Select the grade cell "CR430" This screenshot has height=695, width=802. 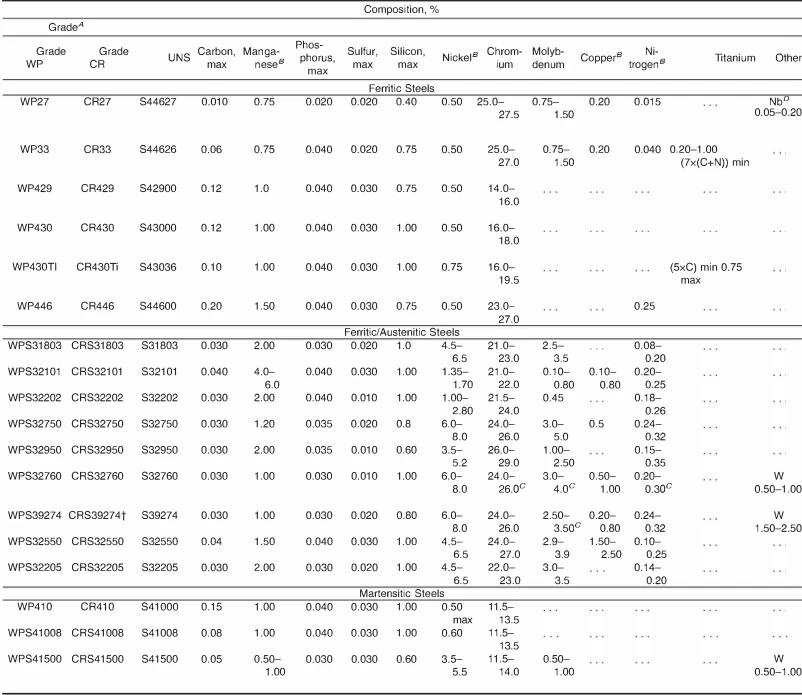pos(97,228)
